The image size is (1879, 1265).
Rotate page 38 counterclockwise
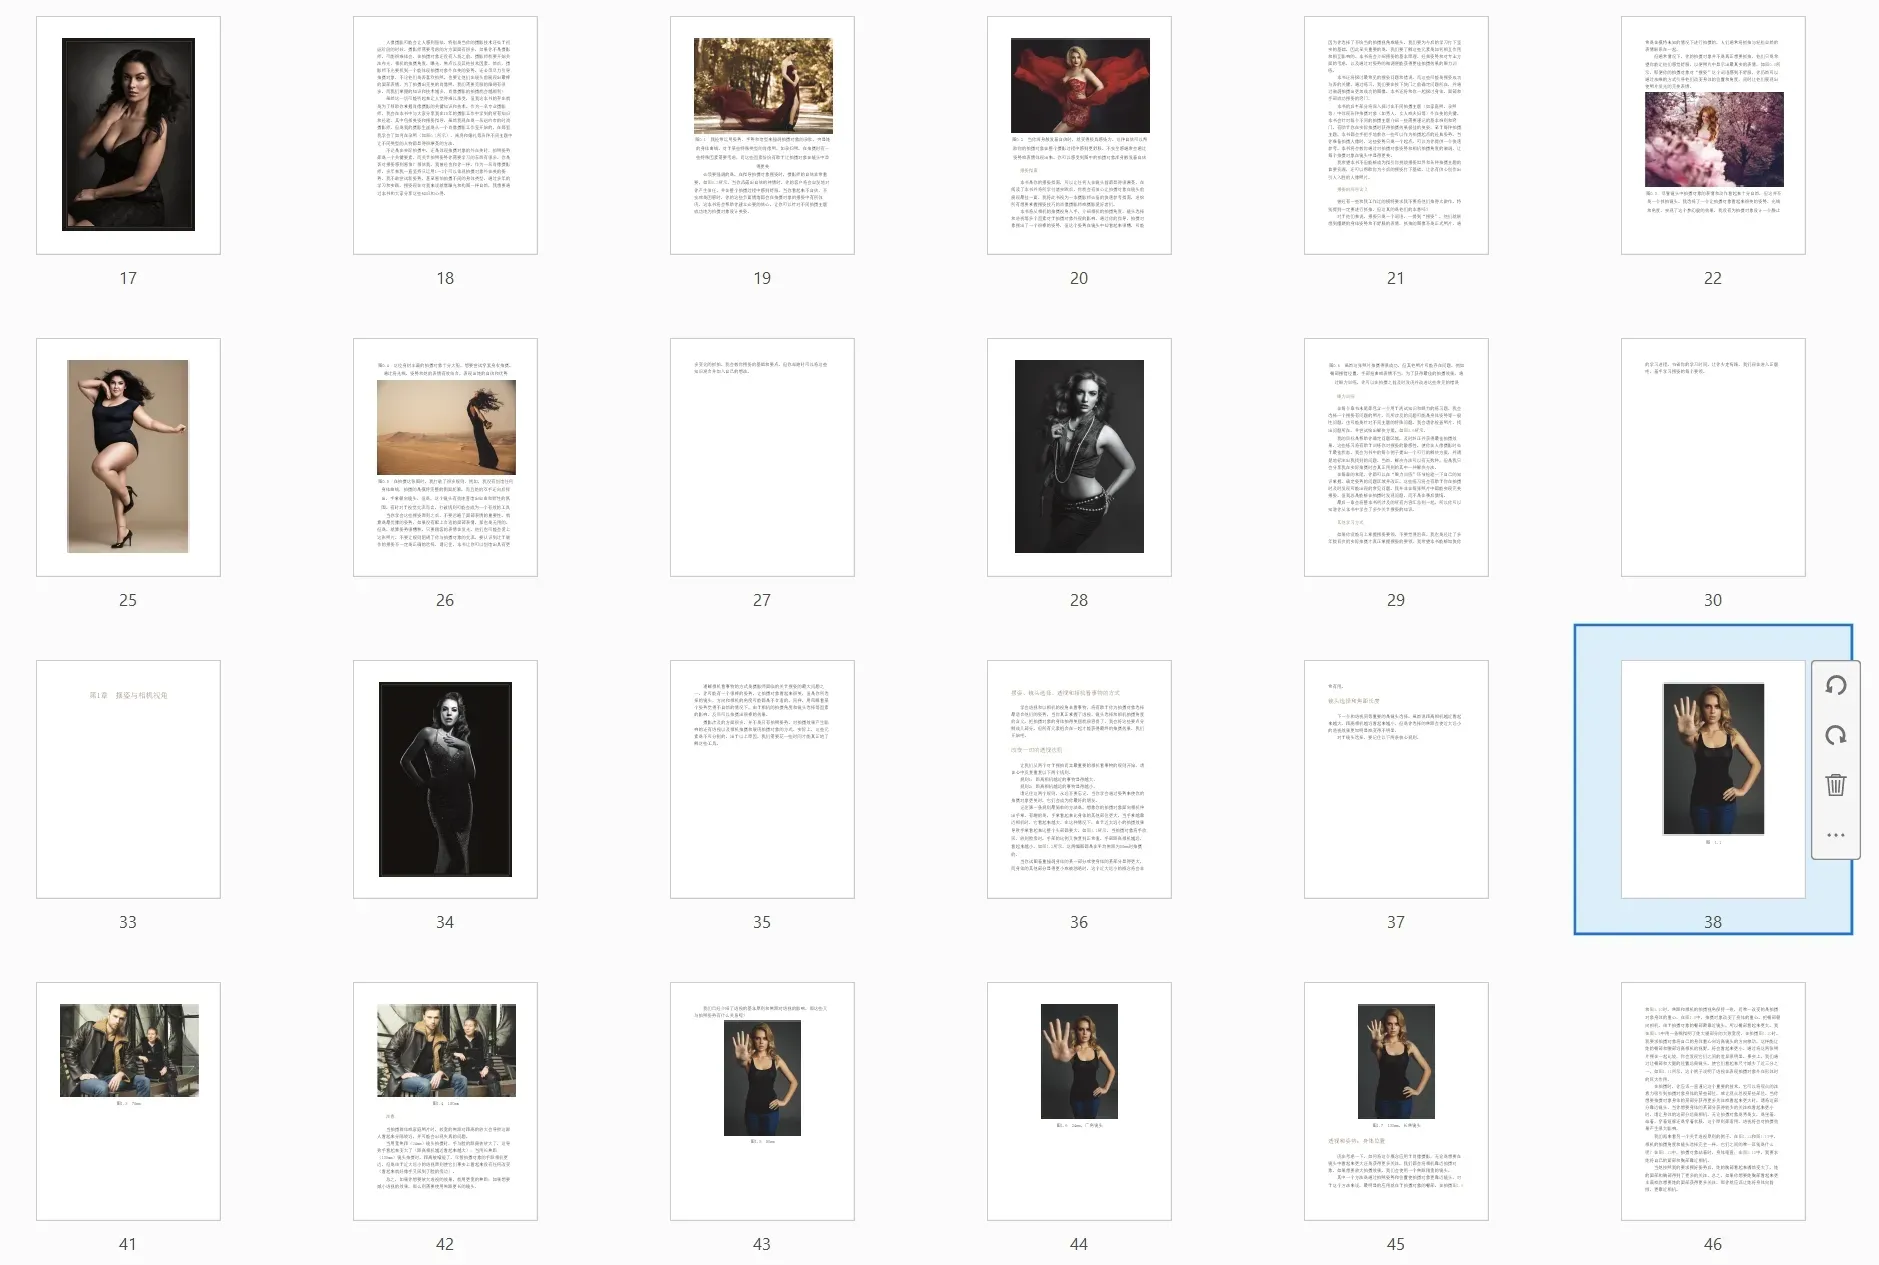[1835, 686]
